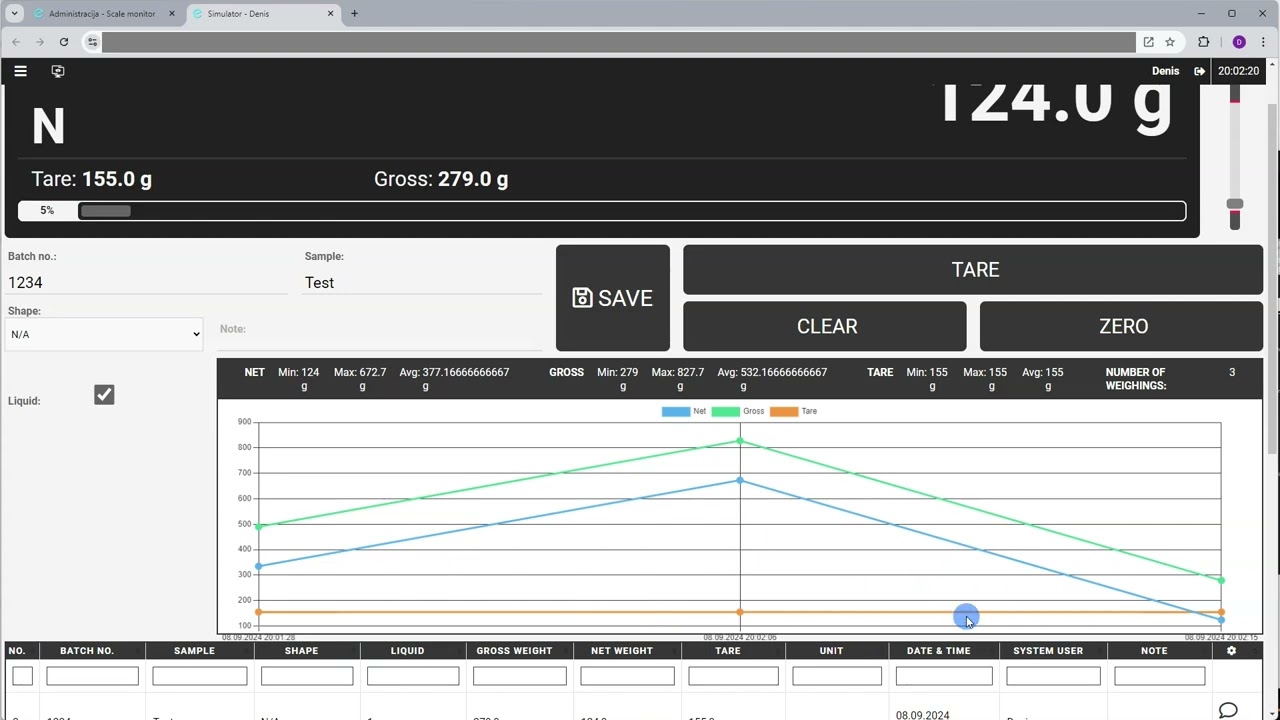
Task: Open the Chrome profile avatar
Action: pyautogui.click(x=1239, y=42)
